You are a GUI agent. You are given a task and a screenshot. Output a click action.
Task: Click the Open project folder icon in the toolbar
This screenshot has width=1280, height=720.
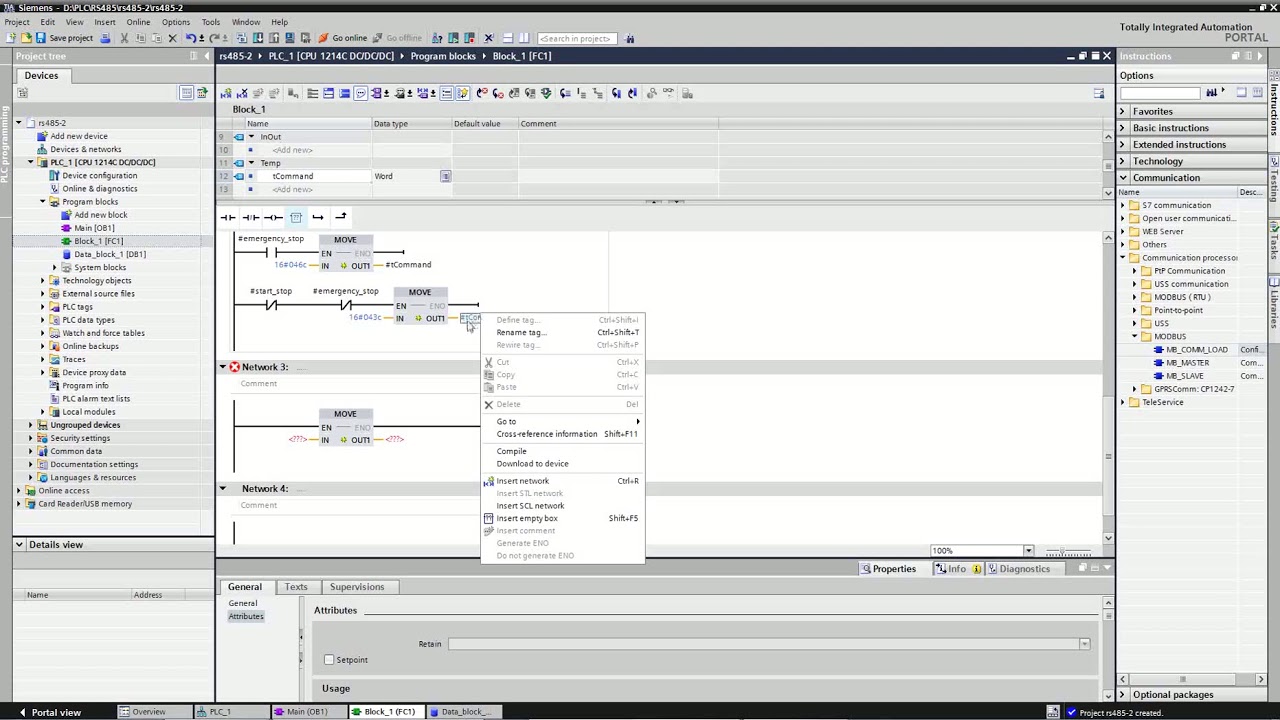(26, 38)
